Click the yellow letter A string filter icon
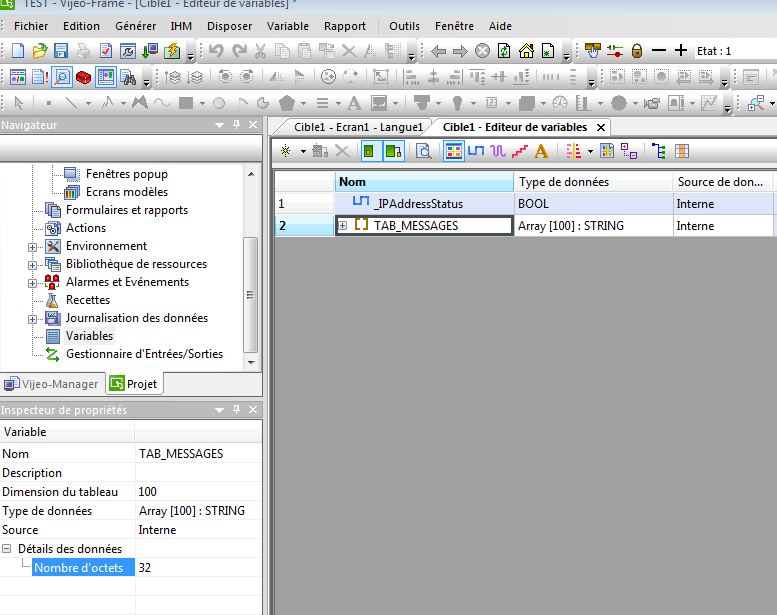 click(541, 151)
